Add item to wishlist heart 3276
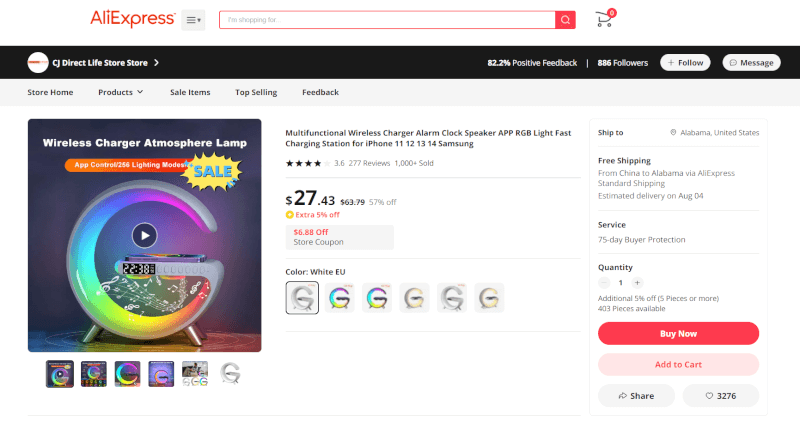This screenshot has width=800, height=428. pyautogui.click(x=720, y=396)
